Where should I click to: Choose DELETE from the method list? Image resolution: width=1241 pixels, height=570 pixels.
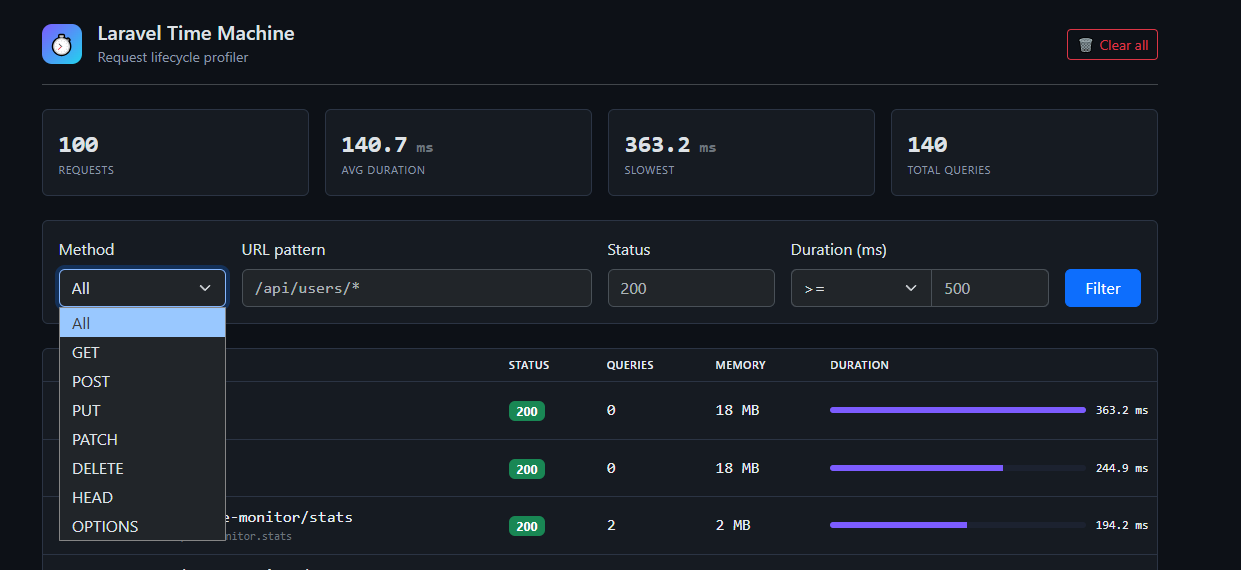(142, 468)
